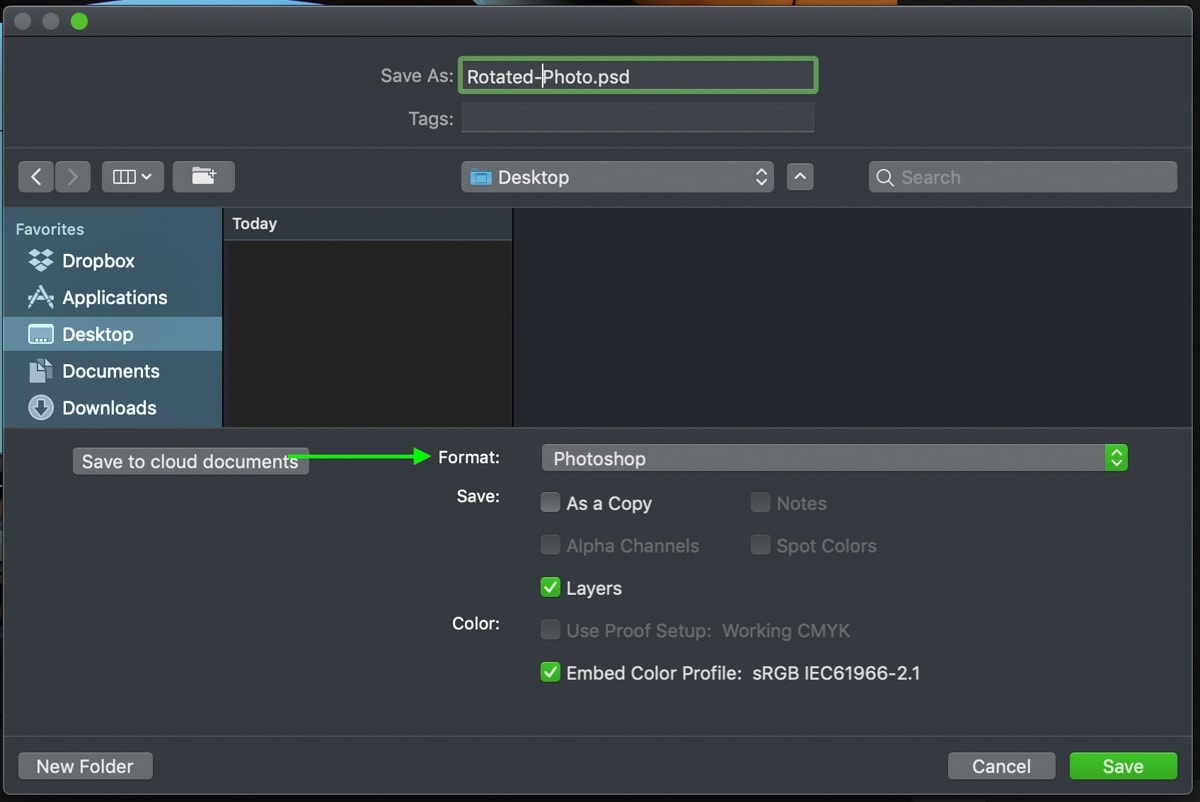Click the new folder toolbar icon

coord(204,176)
